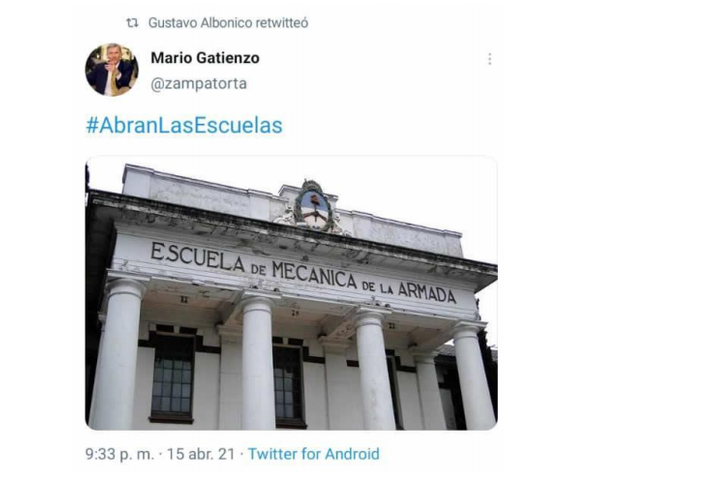The height and width of the screenshot is (480, 720).
Task: Click the rightmost white column in the photo
Action: coord(473,378)
